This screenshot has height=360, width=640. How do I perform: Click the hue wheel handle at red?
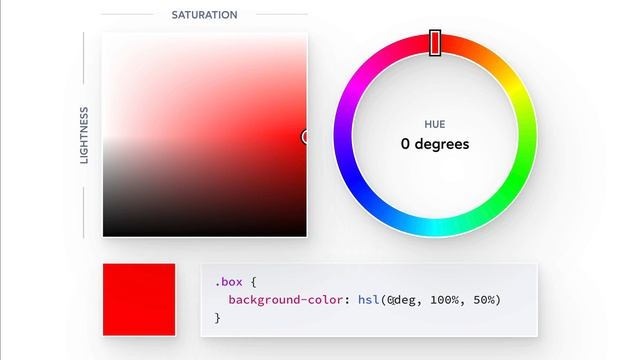click(435, 43)
